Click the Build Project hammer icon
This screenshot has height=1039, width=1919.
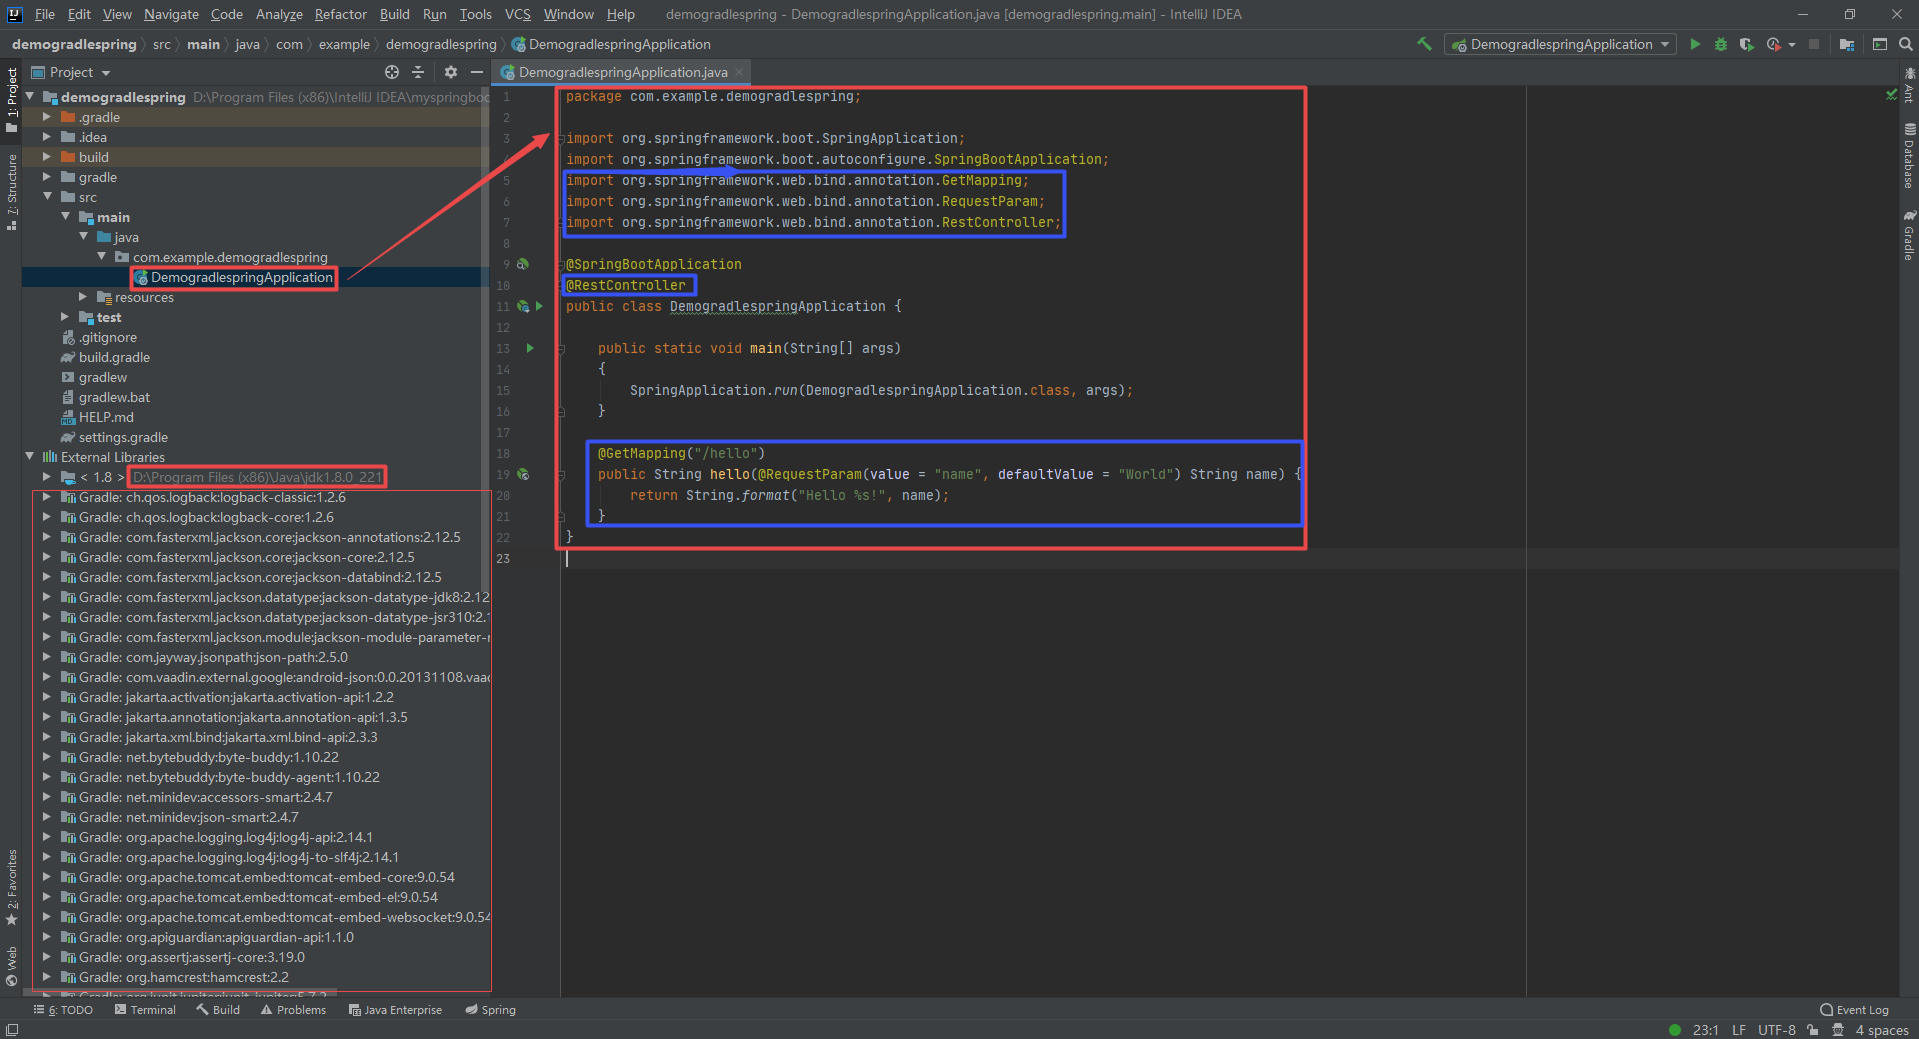1424,44
